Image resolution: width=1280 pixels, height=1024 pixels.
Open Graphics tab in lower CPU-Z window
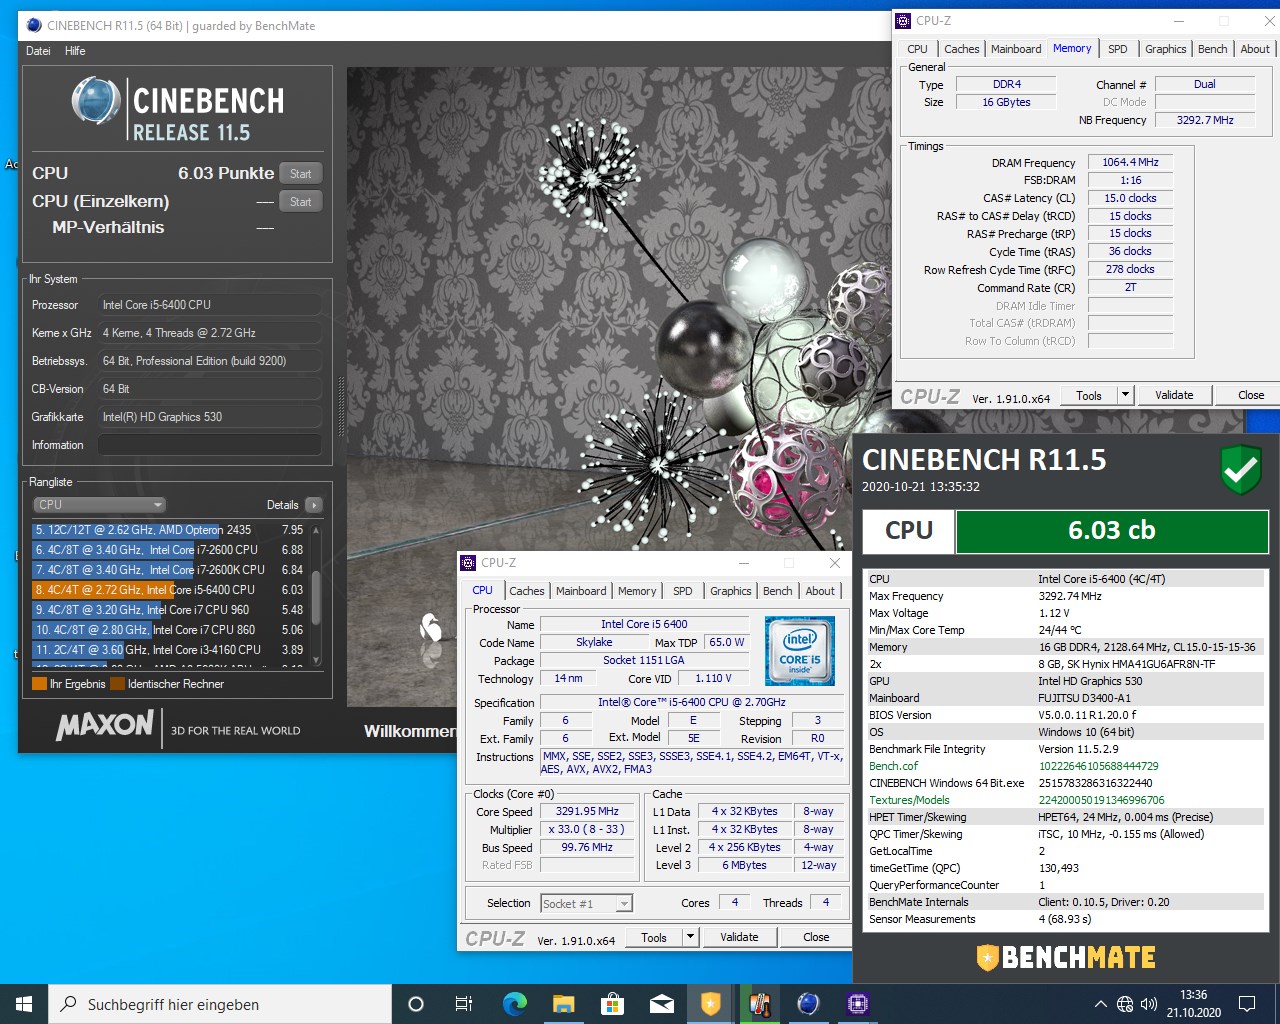(x=731, y=591)
